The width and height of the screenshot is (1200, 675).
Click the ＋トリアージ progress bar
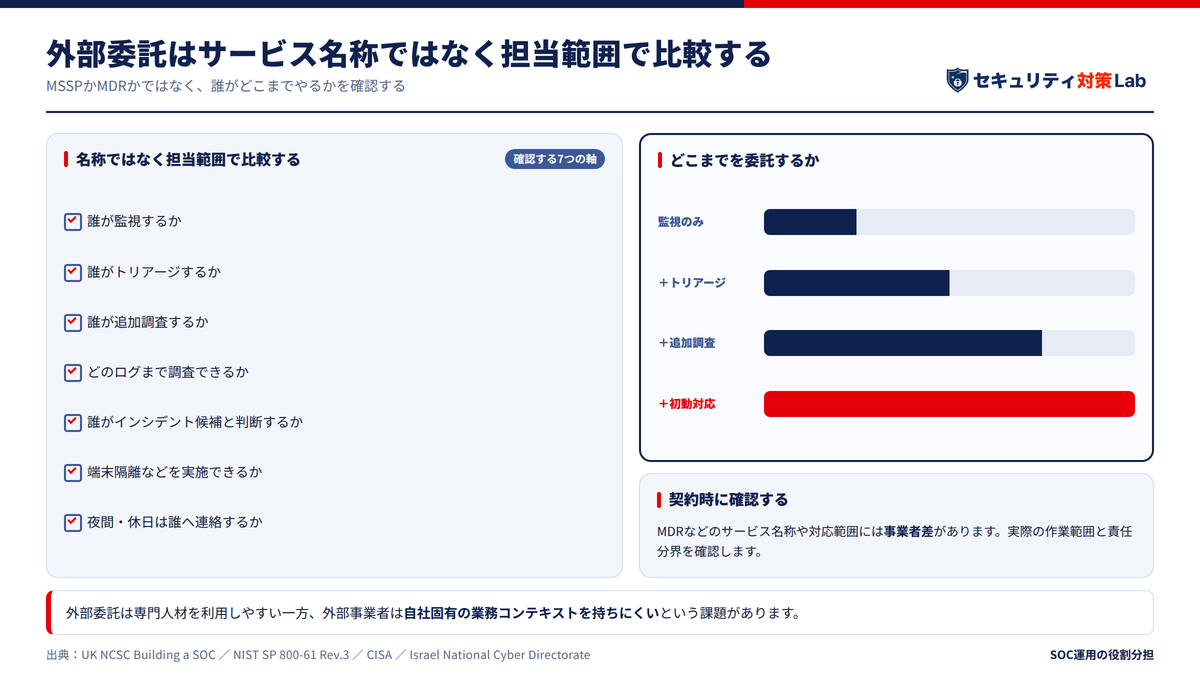click(949, 283)
